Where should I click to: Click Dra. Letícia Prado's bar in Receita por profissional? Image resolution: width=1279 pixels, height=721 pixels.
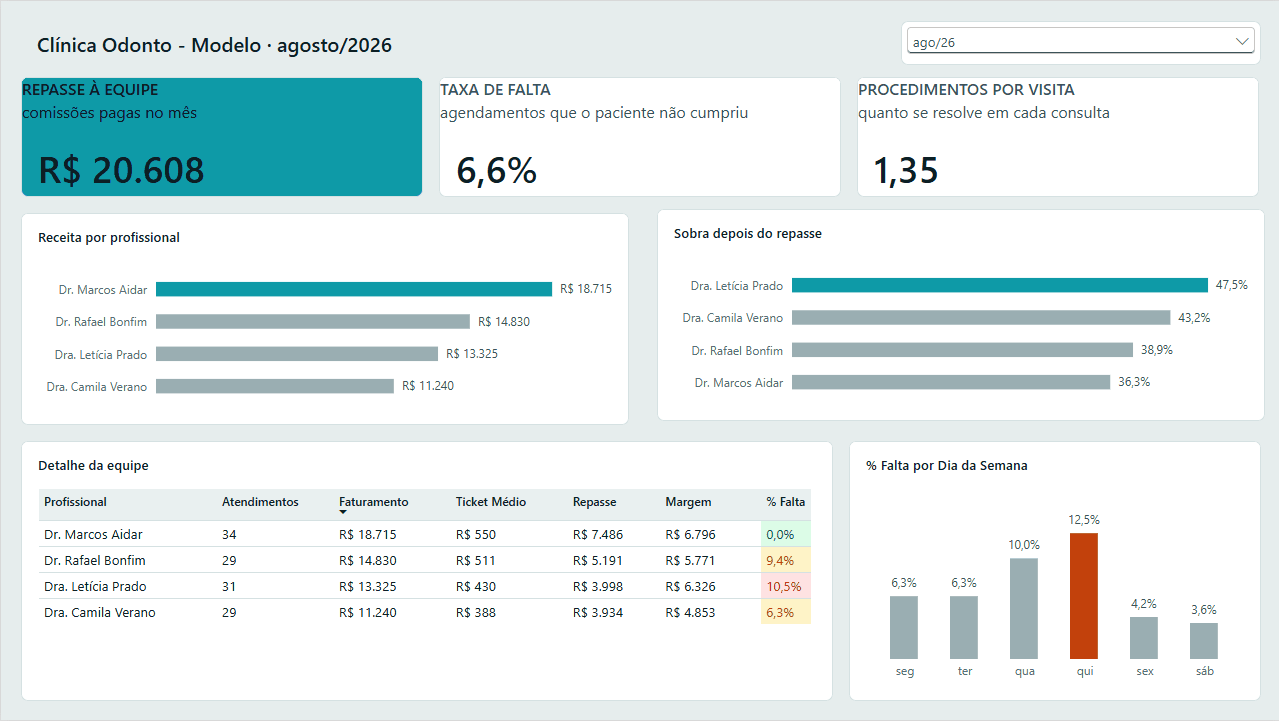coord(297,354)
